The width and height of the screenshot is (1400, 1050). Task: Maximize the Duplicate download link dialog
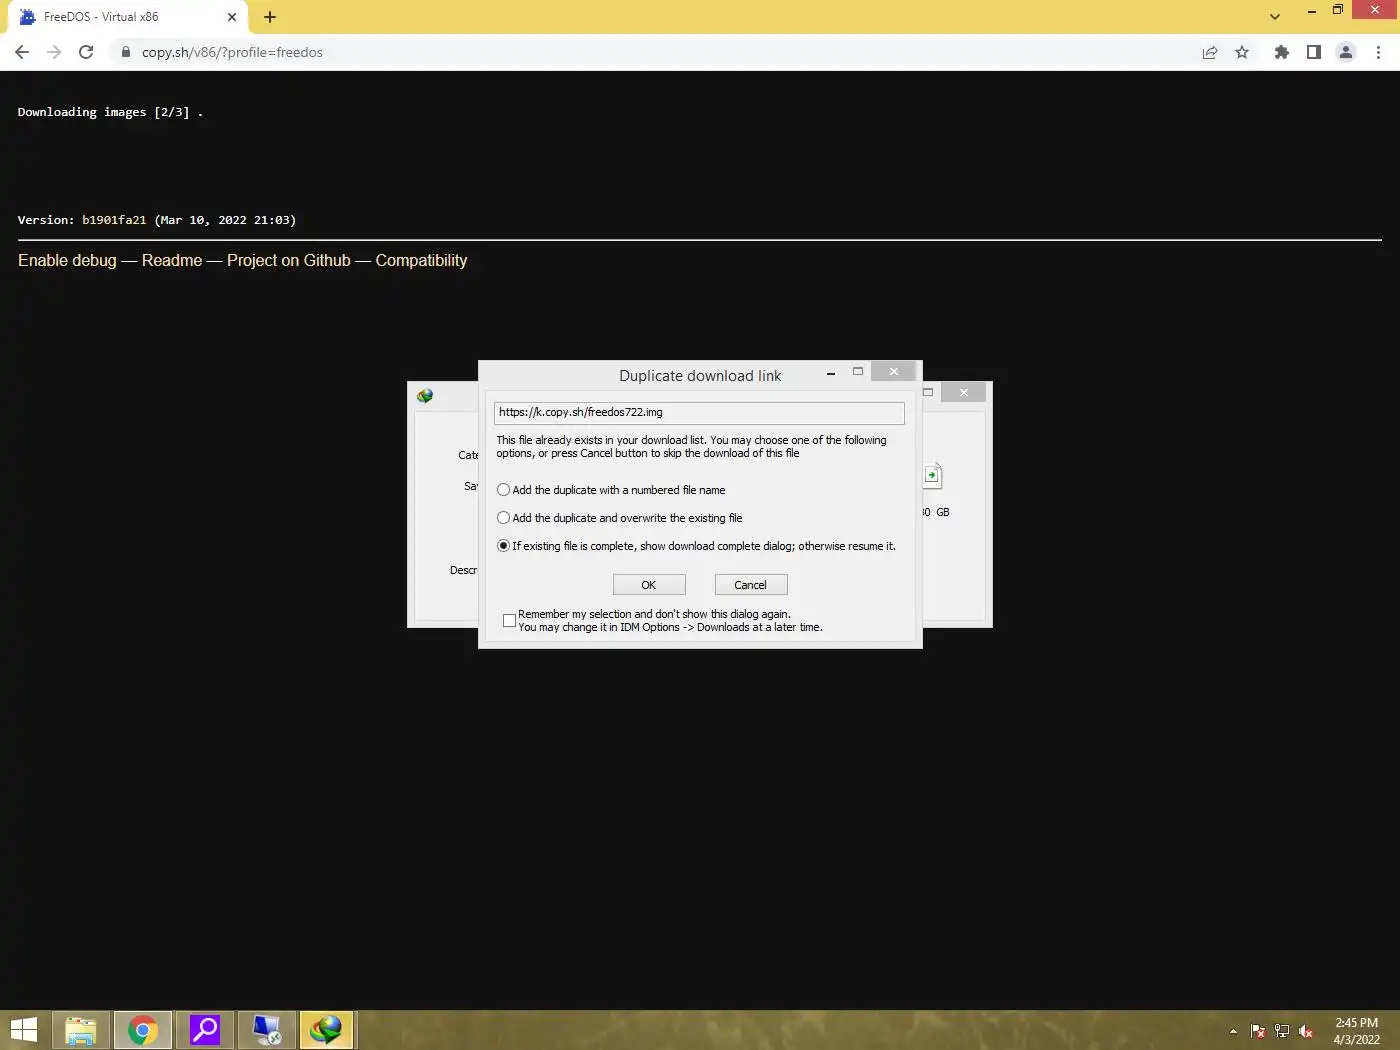click(857, 371)
